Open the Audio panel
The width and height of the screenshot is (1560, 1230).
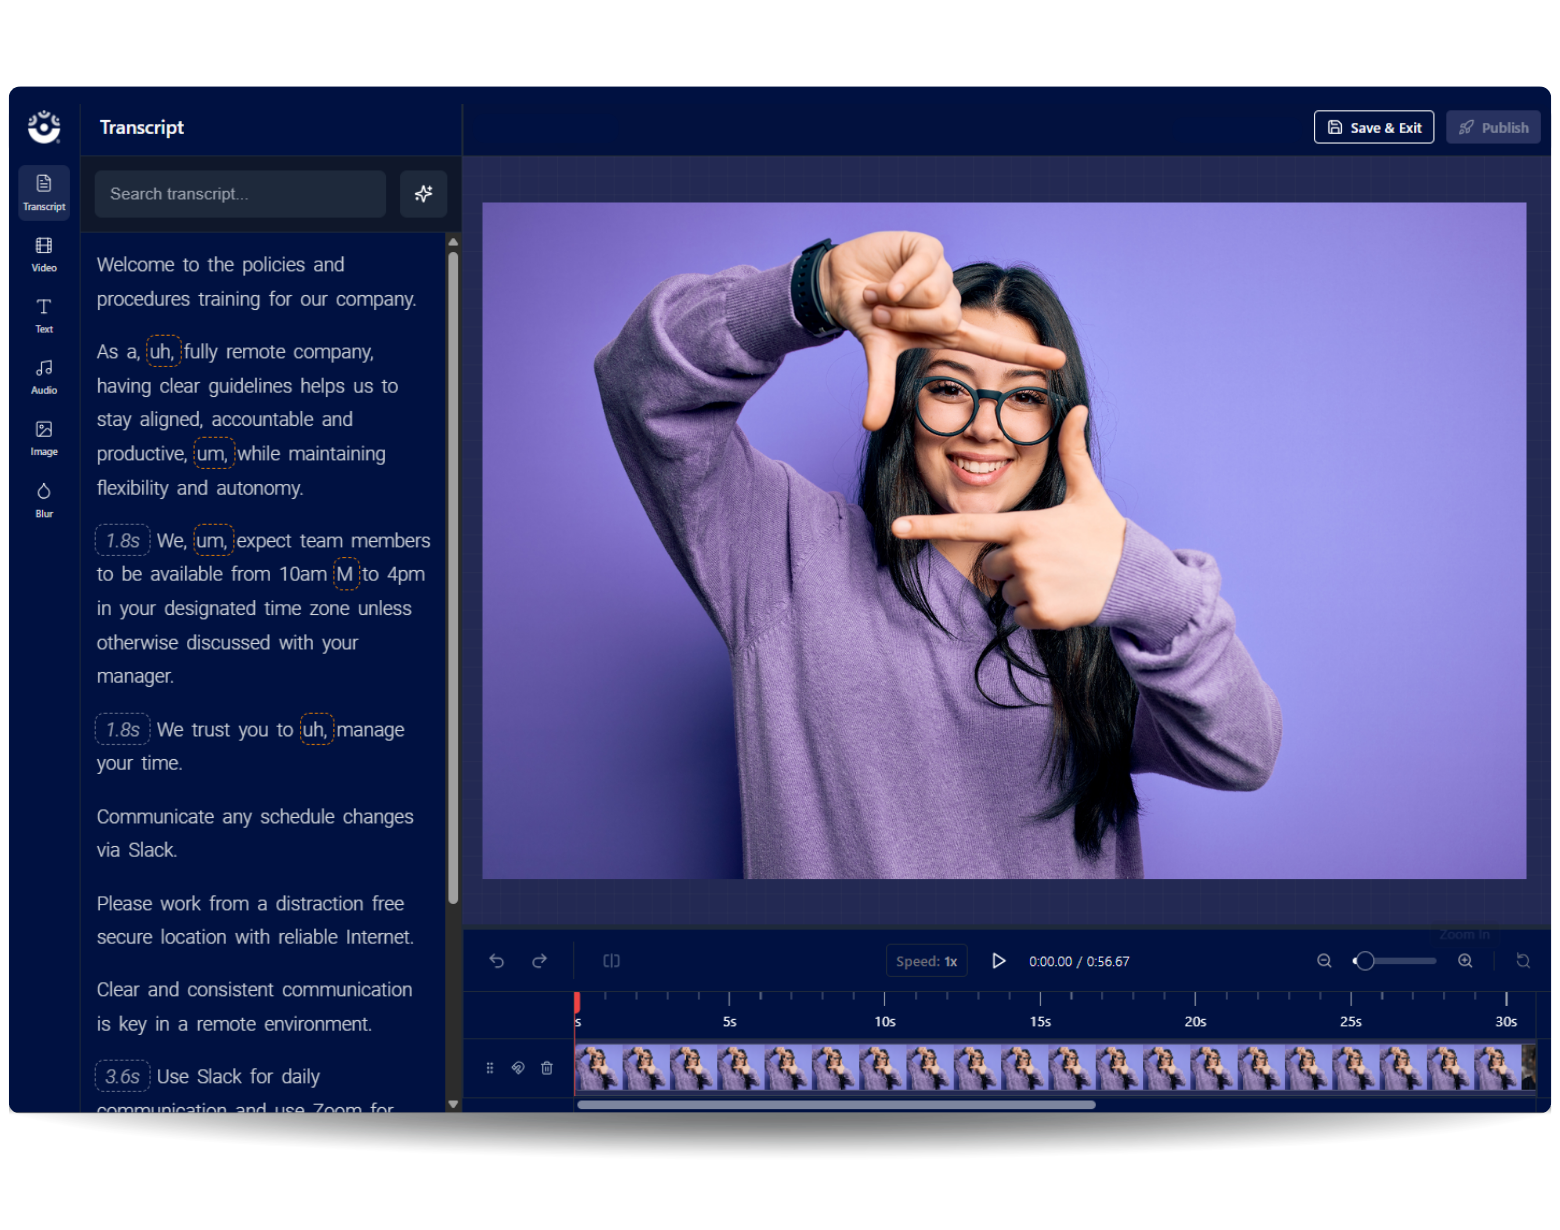click(x=44, y=376)
